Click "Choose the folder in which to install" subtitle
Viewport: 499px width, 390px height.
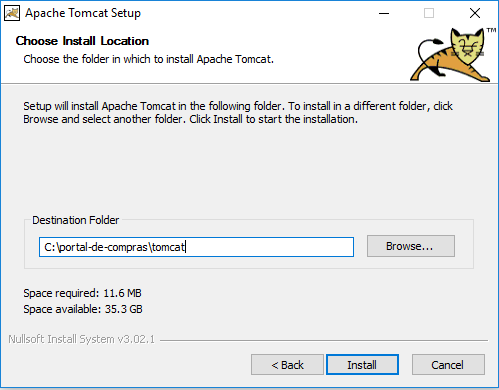point(148,59)
